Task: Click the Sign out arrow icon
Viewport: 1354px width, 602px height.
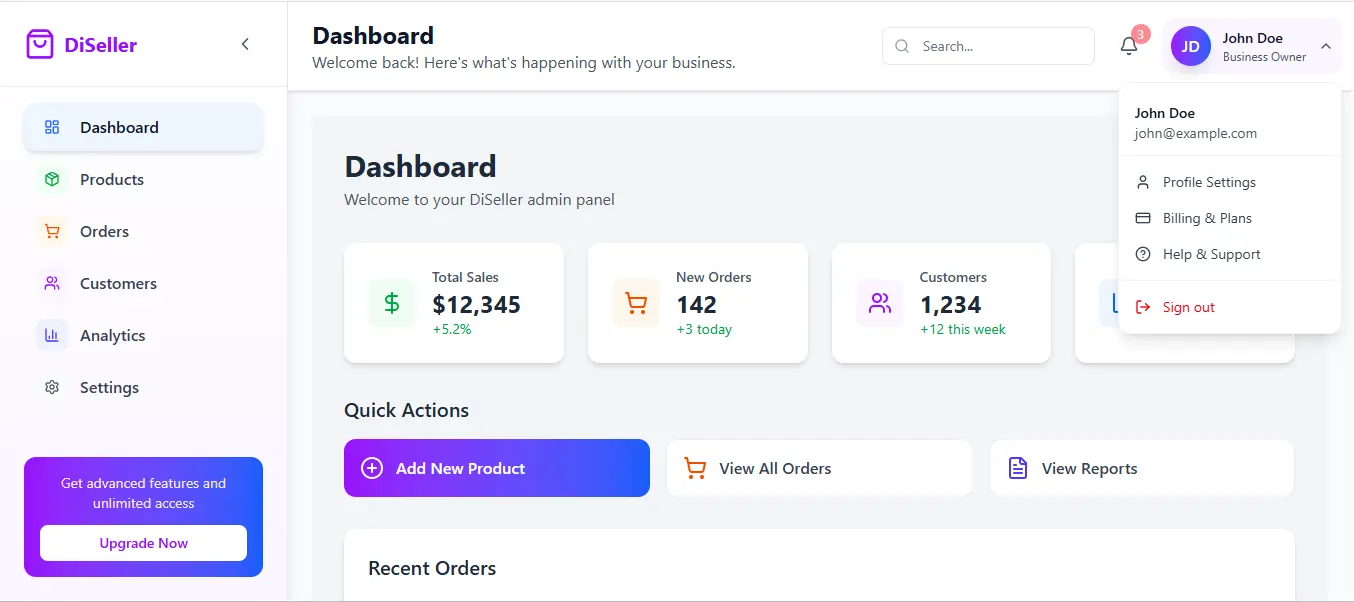Action: pos(1143,306)
